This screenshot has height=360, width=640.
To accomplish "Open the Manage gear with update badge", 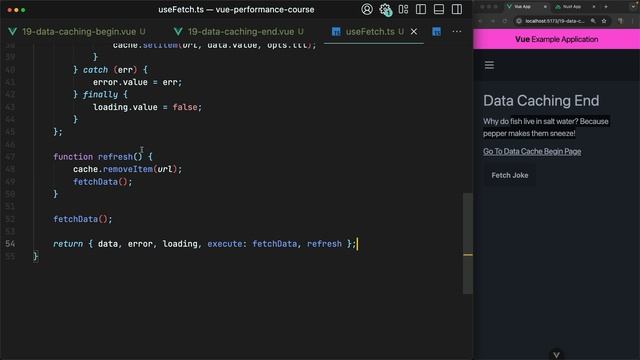I will click(385, 9).
